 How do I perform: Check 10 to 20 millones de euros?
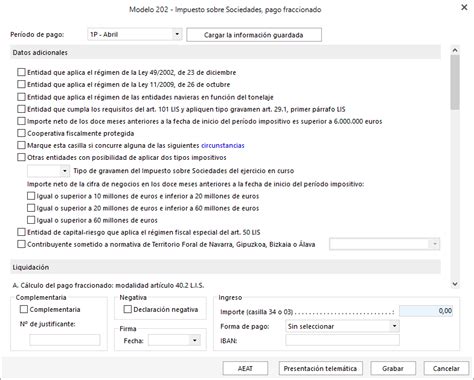pos(31,196)
